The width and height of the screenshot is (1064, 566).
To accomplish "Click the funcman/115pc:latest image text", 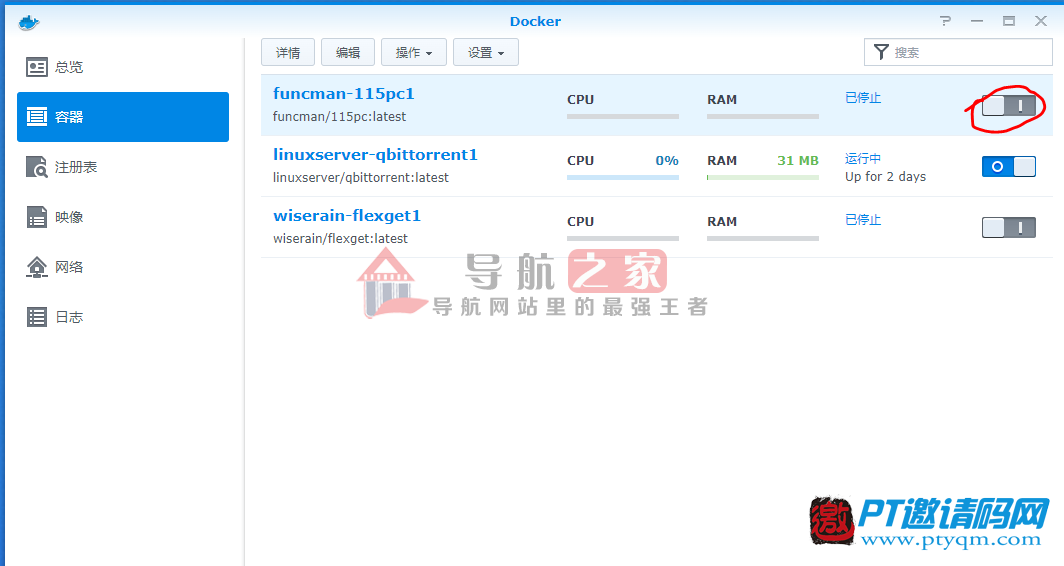I will [x=339, y=117].
